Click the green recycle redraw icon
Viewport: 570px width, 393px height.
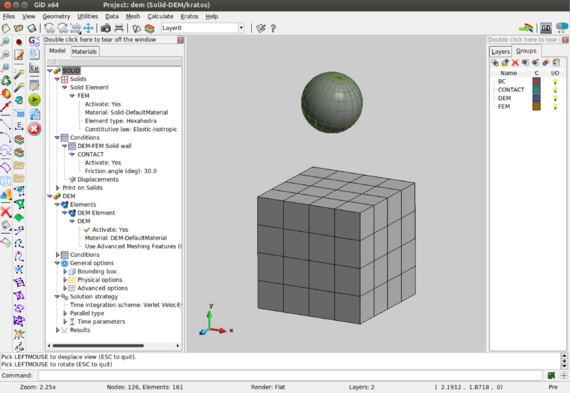point(5,80)
